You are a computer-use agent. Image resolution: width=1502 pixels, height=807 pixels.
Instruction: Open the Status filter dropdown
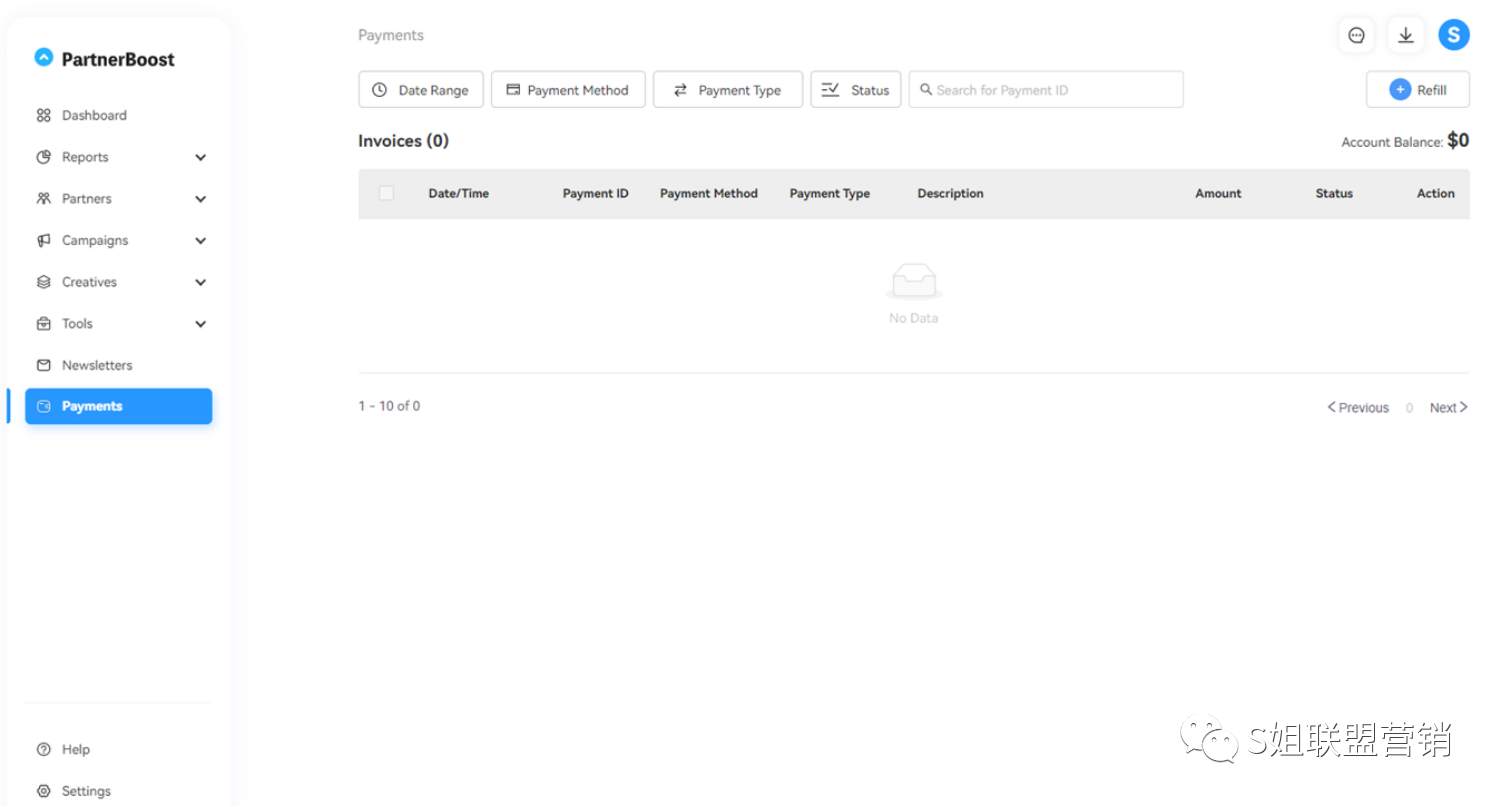856,90
